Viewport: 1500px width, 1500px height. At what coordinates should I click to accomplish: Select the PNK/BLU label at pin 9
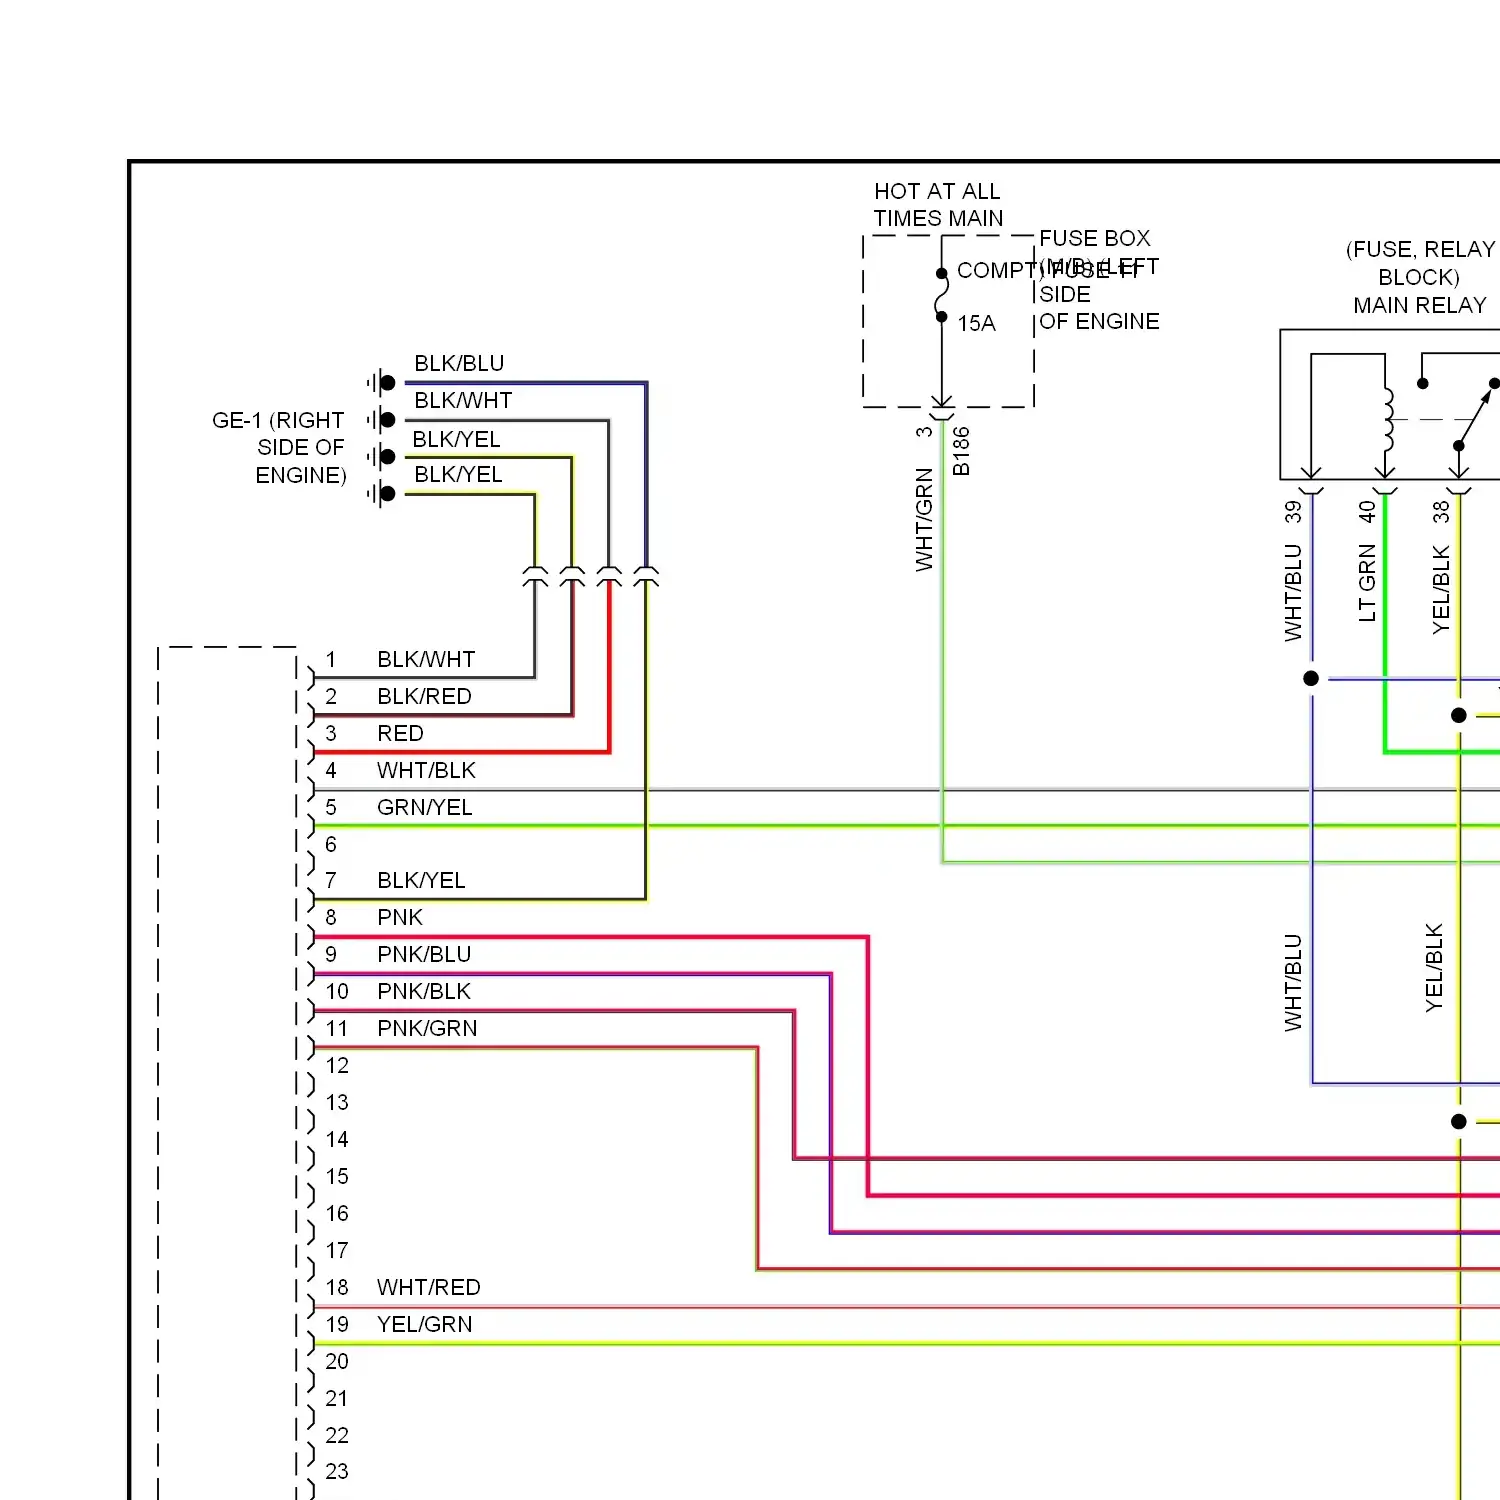click(x=424, y=954)
